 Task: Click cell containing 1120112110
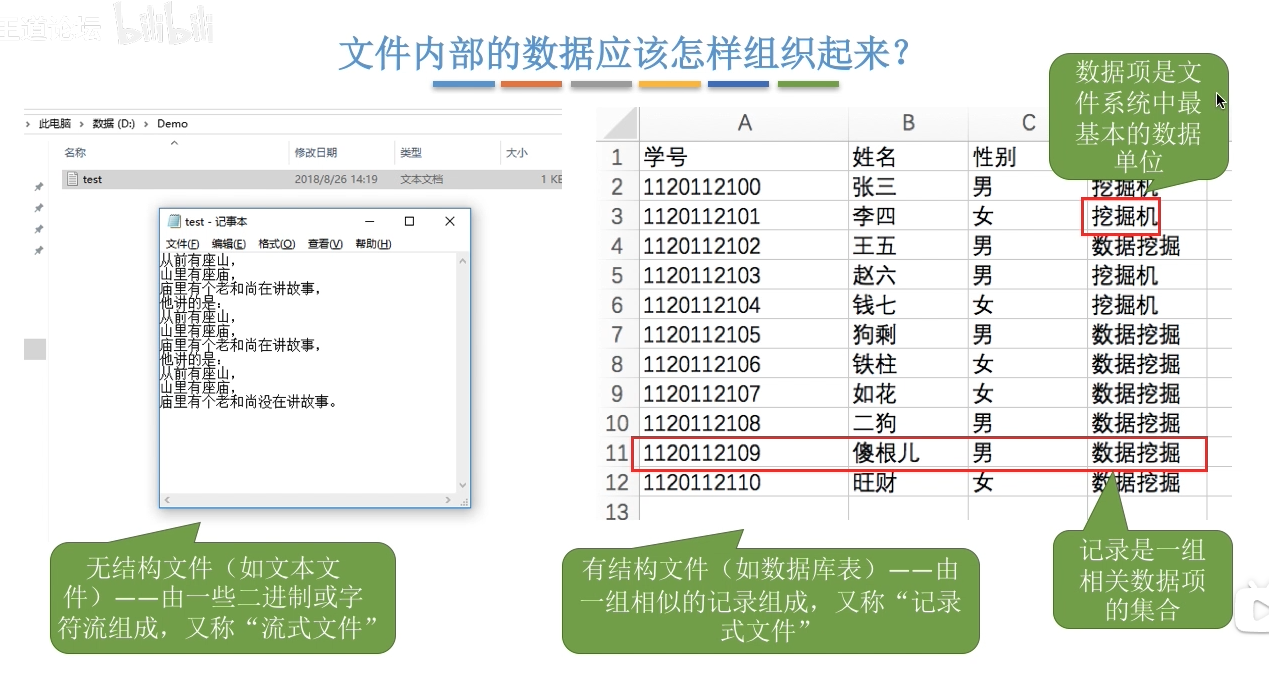click(x=744, y=483)
